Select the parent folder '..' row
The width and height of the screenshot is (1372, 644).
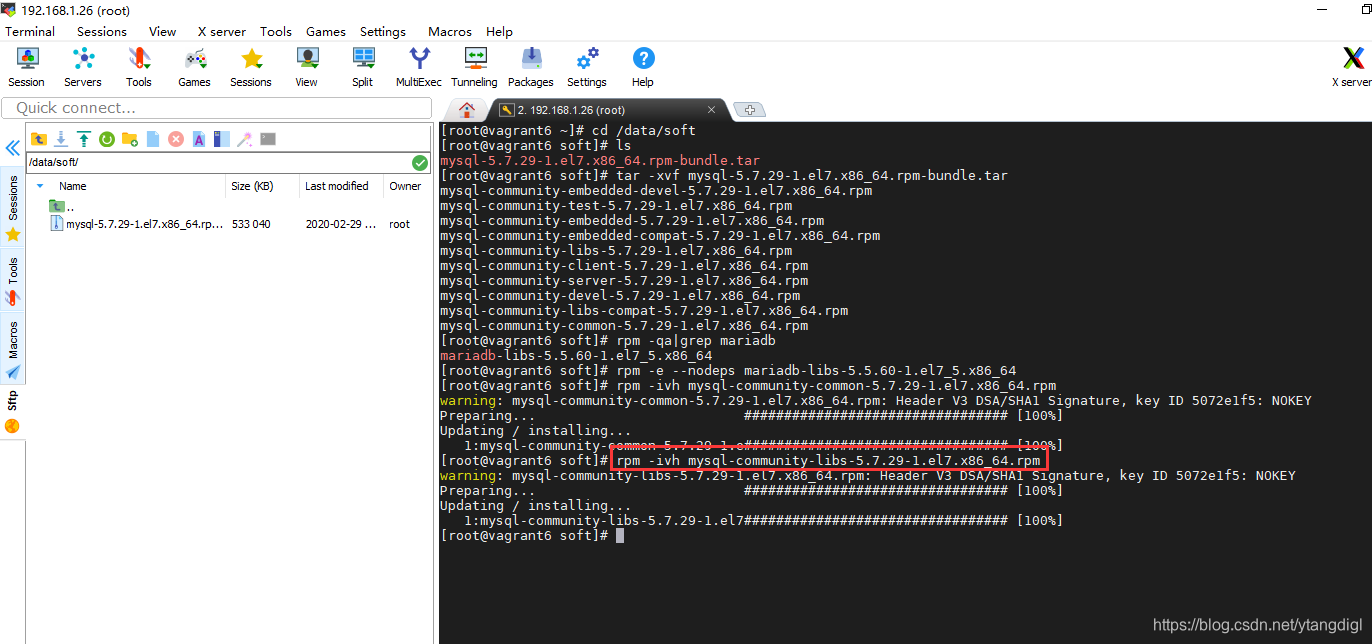click(x=62, y=206)
